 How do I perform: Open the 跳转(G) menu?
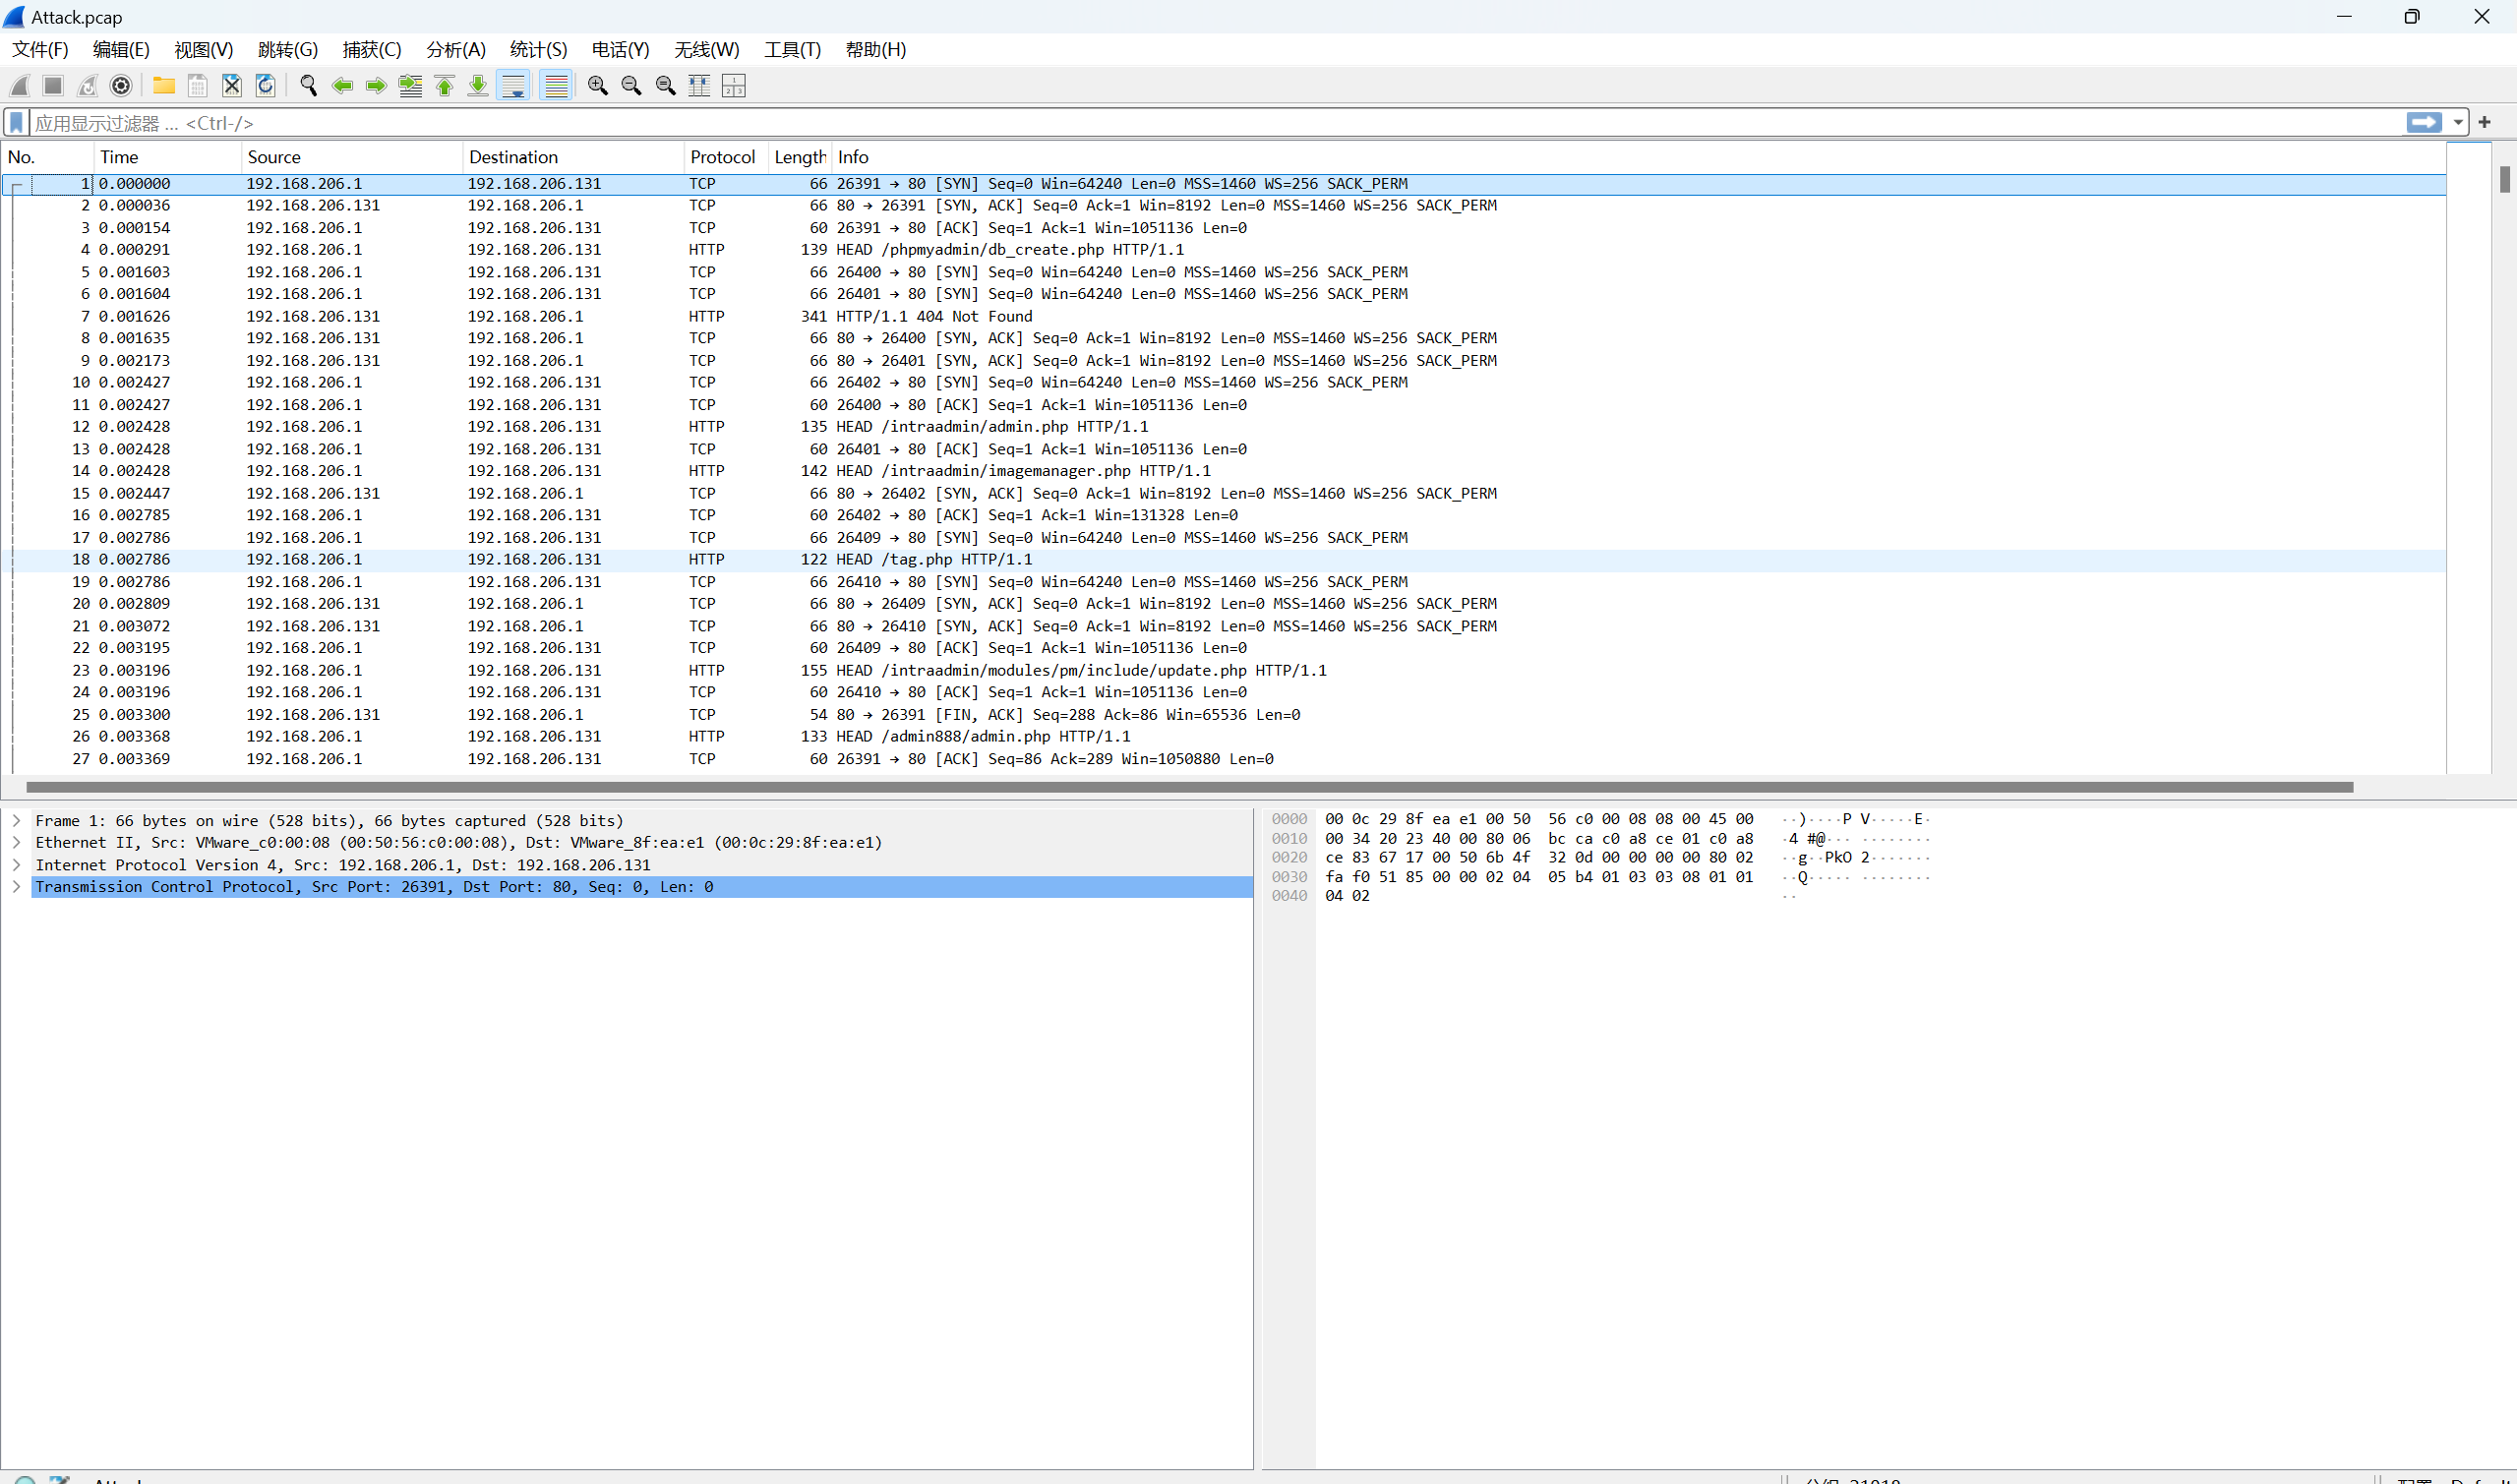click(288, 50)
